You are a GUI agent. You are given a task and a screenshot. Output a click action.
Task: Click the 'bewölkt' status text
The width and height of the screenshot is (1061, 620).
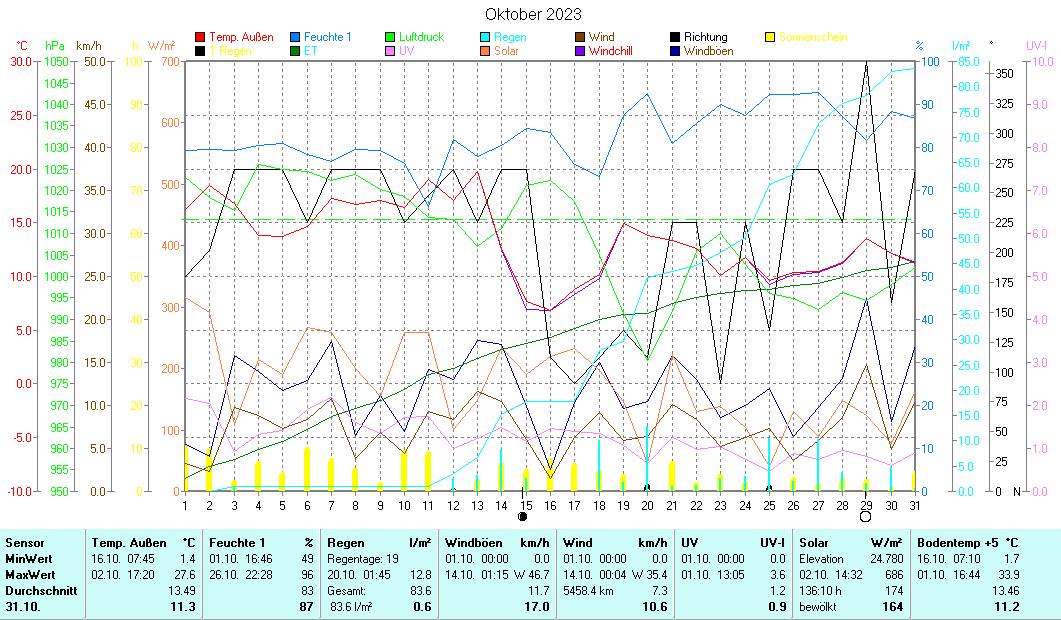pyautogui.click(x=819, y=607)
